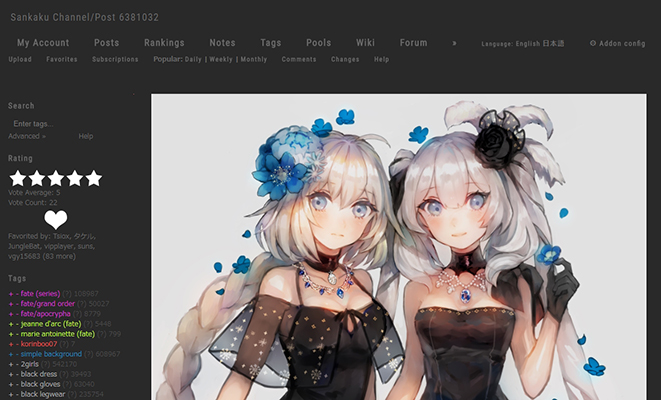Open user Tsiox who favorited
Screen dimensions: 661x400
tap(61, 236)
